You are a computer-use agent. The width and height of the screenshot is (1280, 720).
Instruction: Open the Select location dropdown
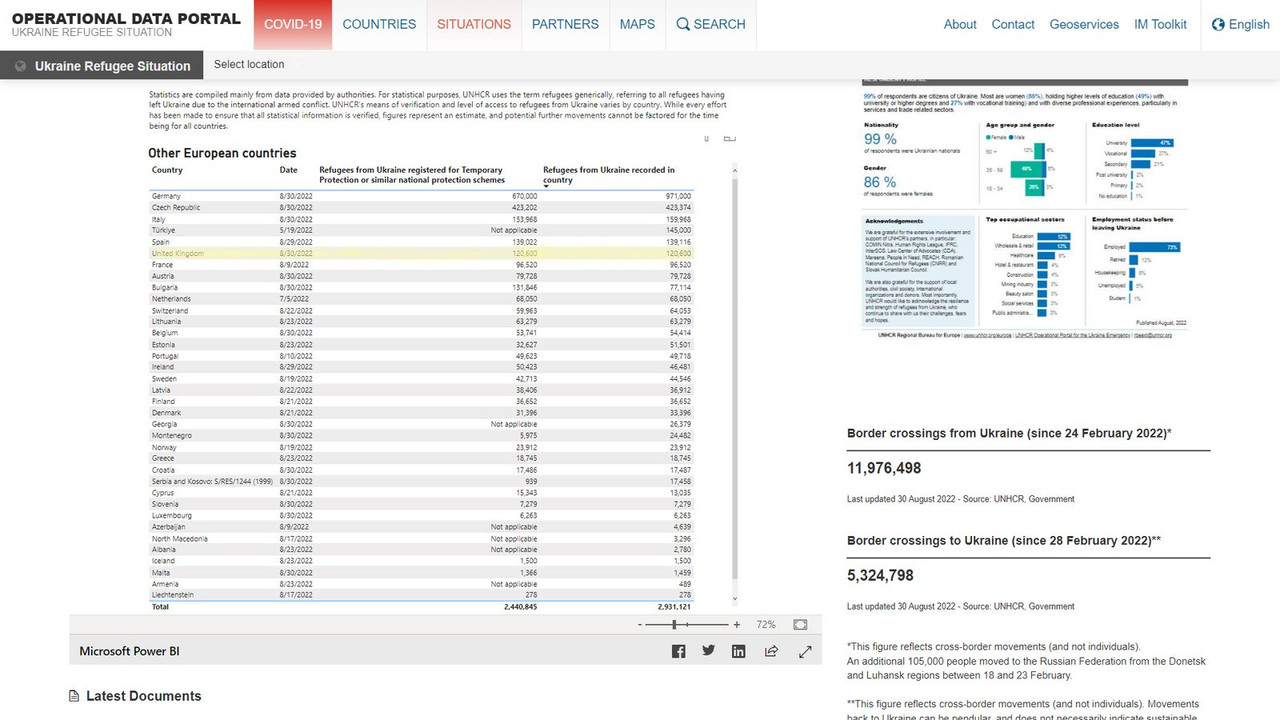(x=249, y=64)
